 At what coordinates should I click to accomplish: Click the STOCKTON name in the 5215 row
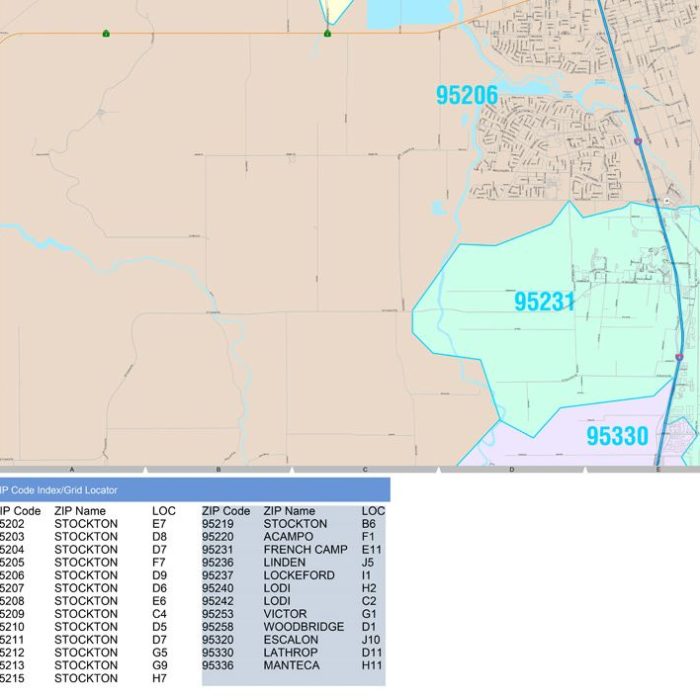[x=86, y=679]
